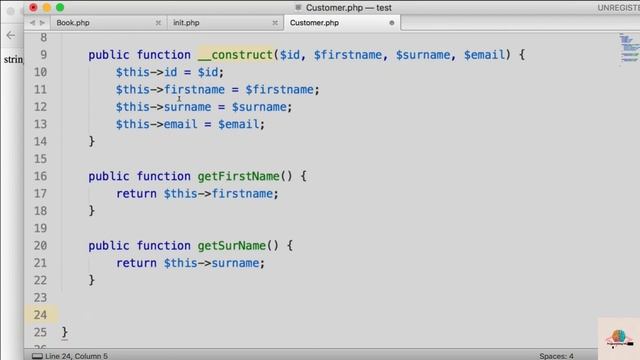Click the getSurName method name

coord(231,246)
